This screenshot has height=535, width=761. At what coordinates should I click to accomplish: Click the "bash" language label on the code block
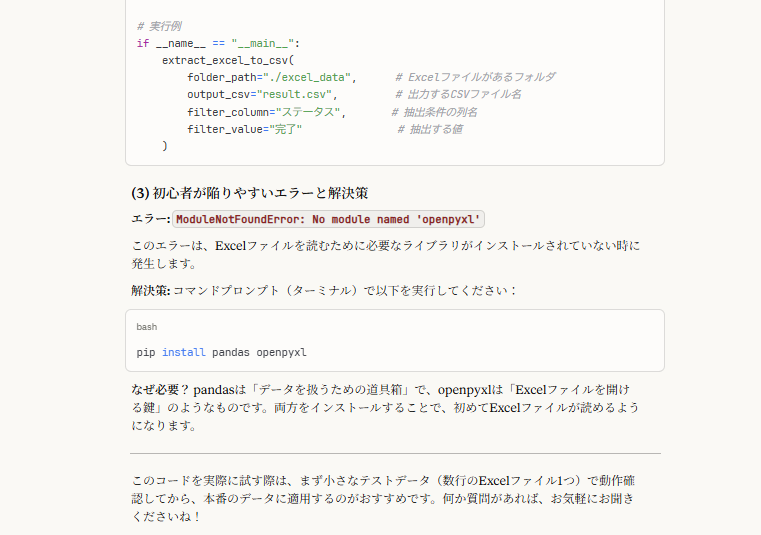[x=147, y=327]
